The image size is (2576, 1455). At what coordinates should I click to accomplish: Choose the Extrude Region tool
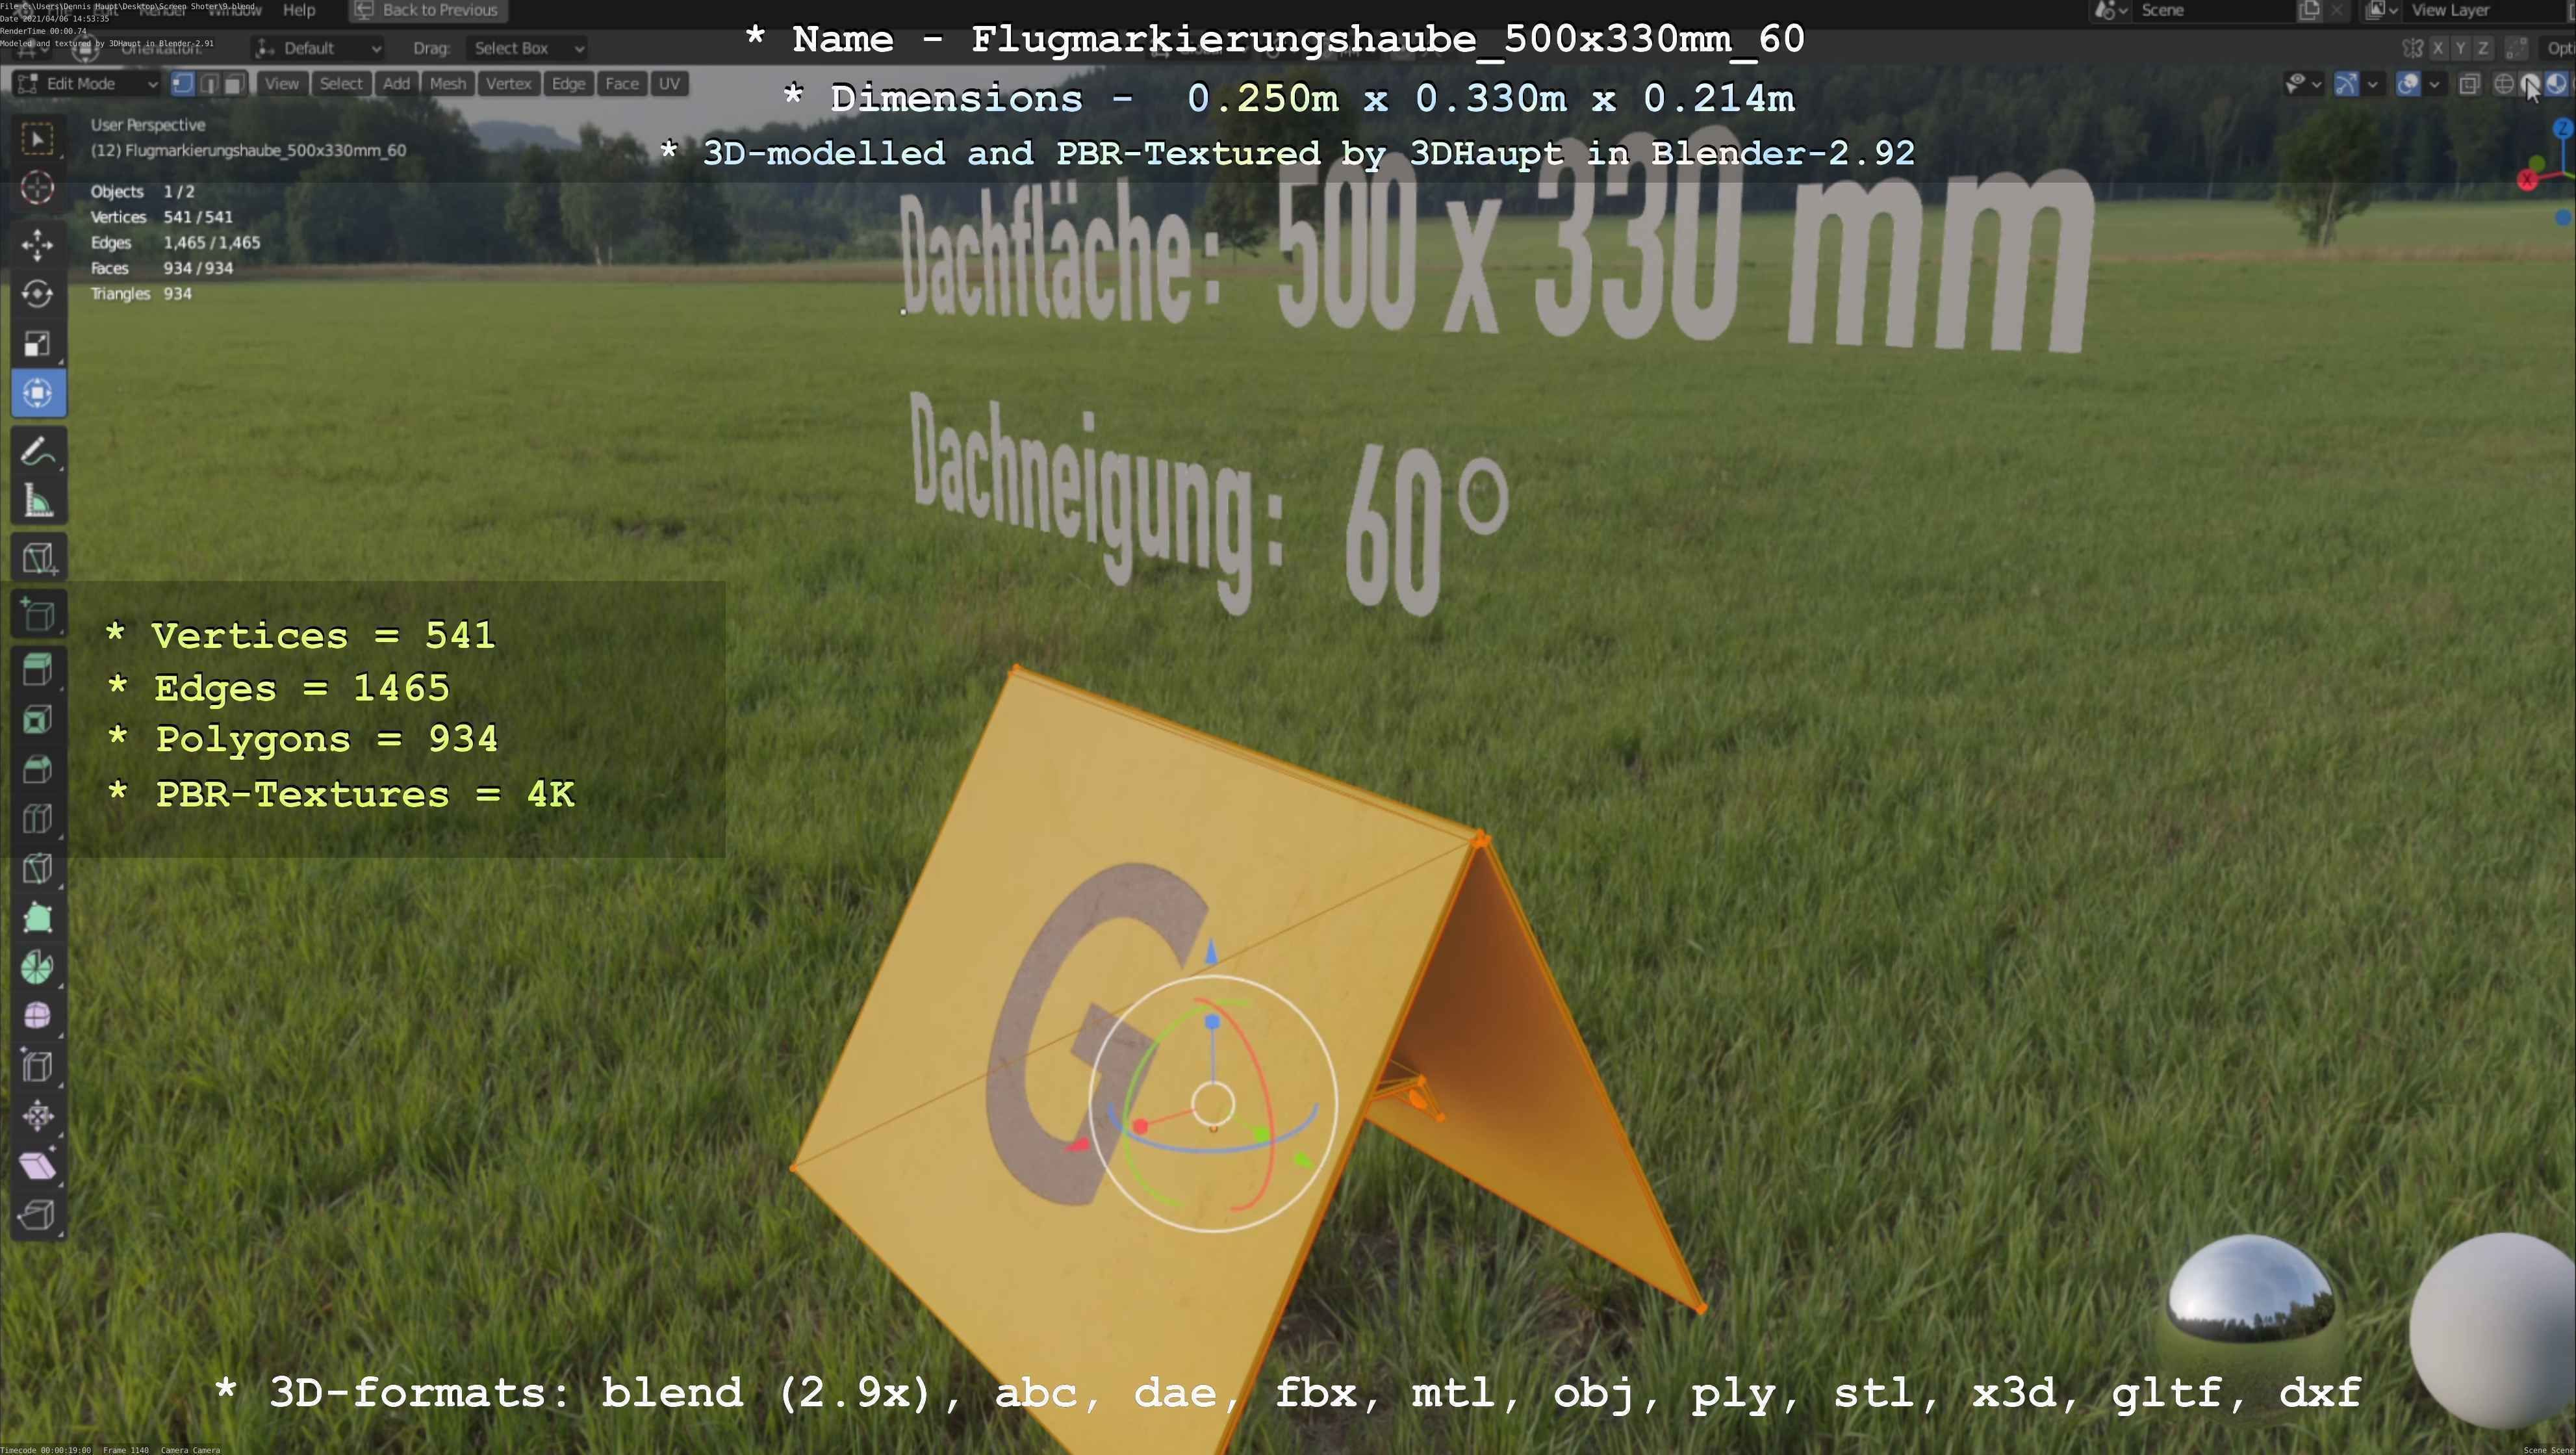(x=38, y=671)
